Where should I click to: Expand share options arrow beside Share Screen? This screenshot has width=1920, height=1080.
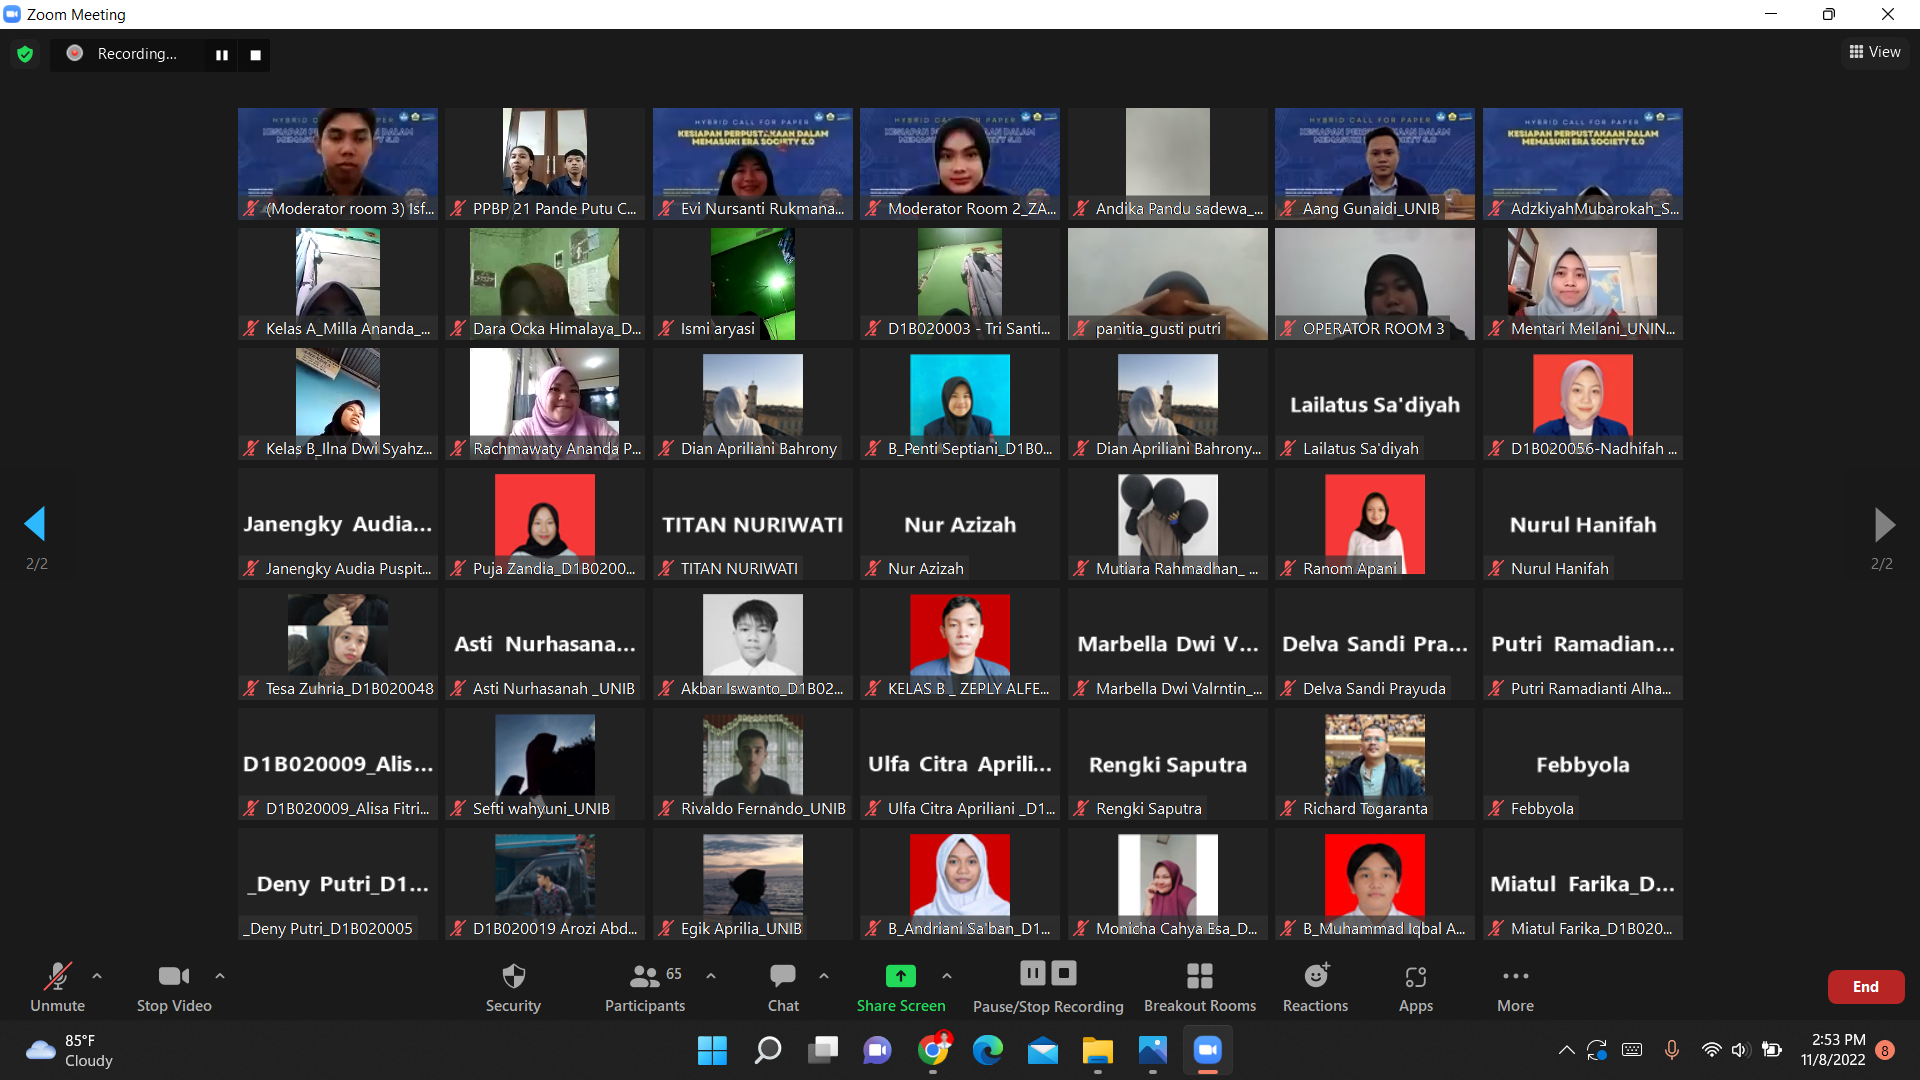click(x=947, y=975)
